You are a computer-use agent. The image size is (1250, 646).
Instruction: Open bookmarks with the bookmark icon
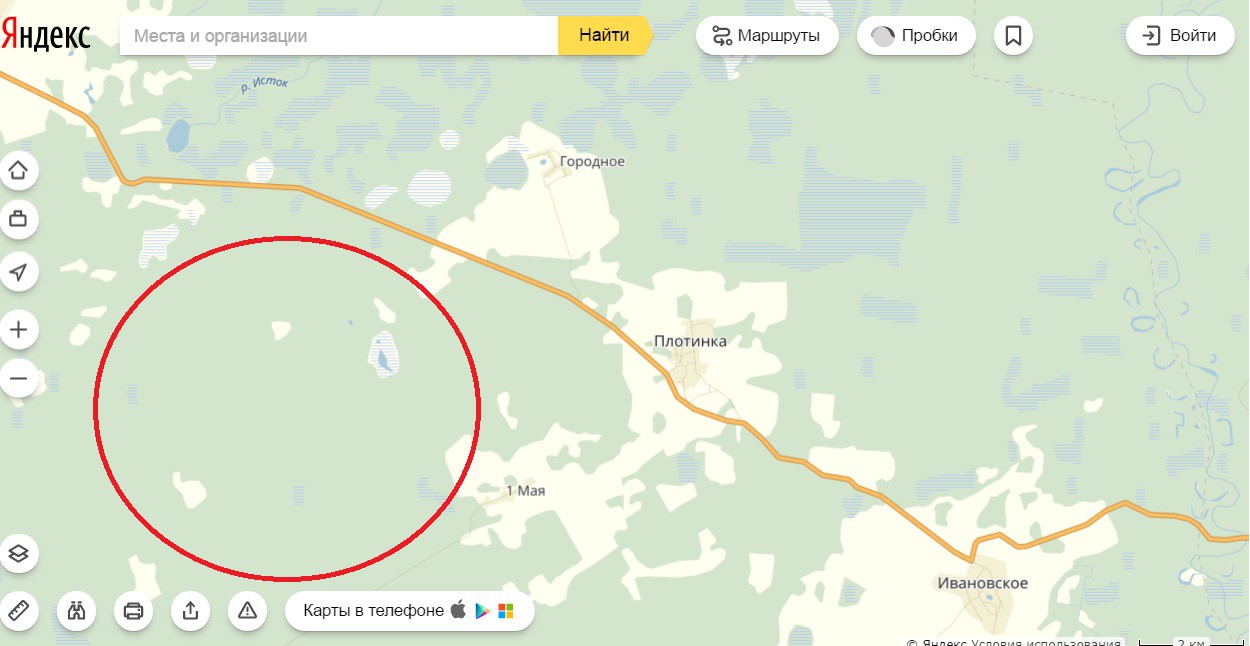1013,36
